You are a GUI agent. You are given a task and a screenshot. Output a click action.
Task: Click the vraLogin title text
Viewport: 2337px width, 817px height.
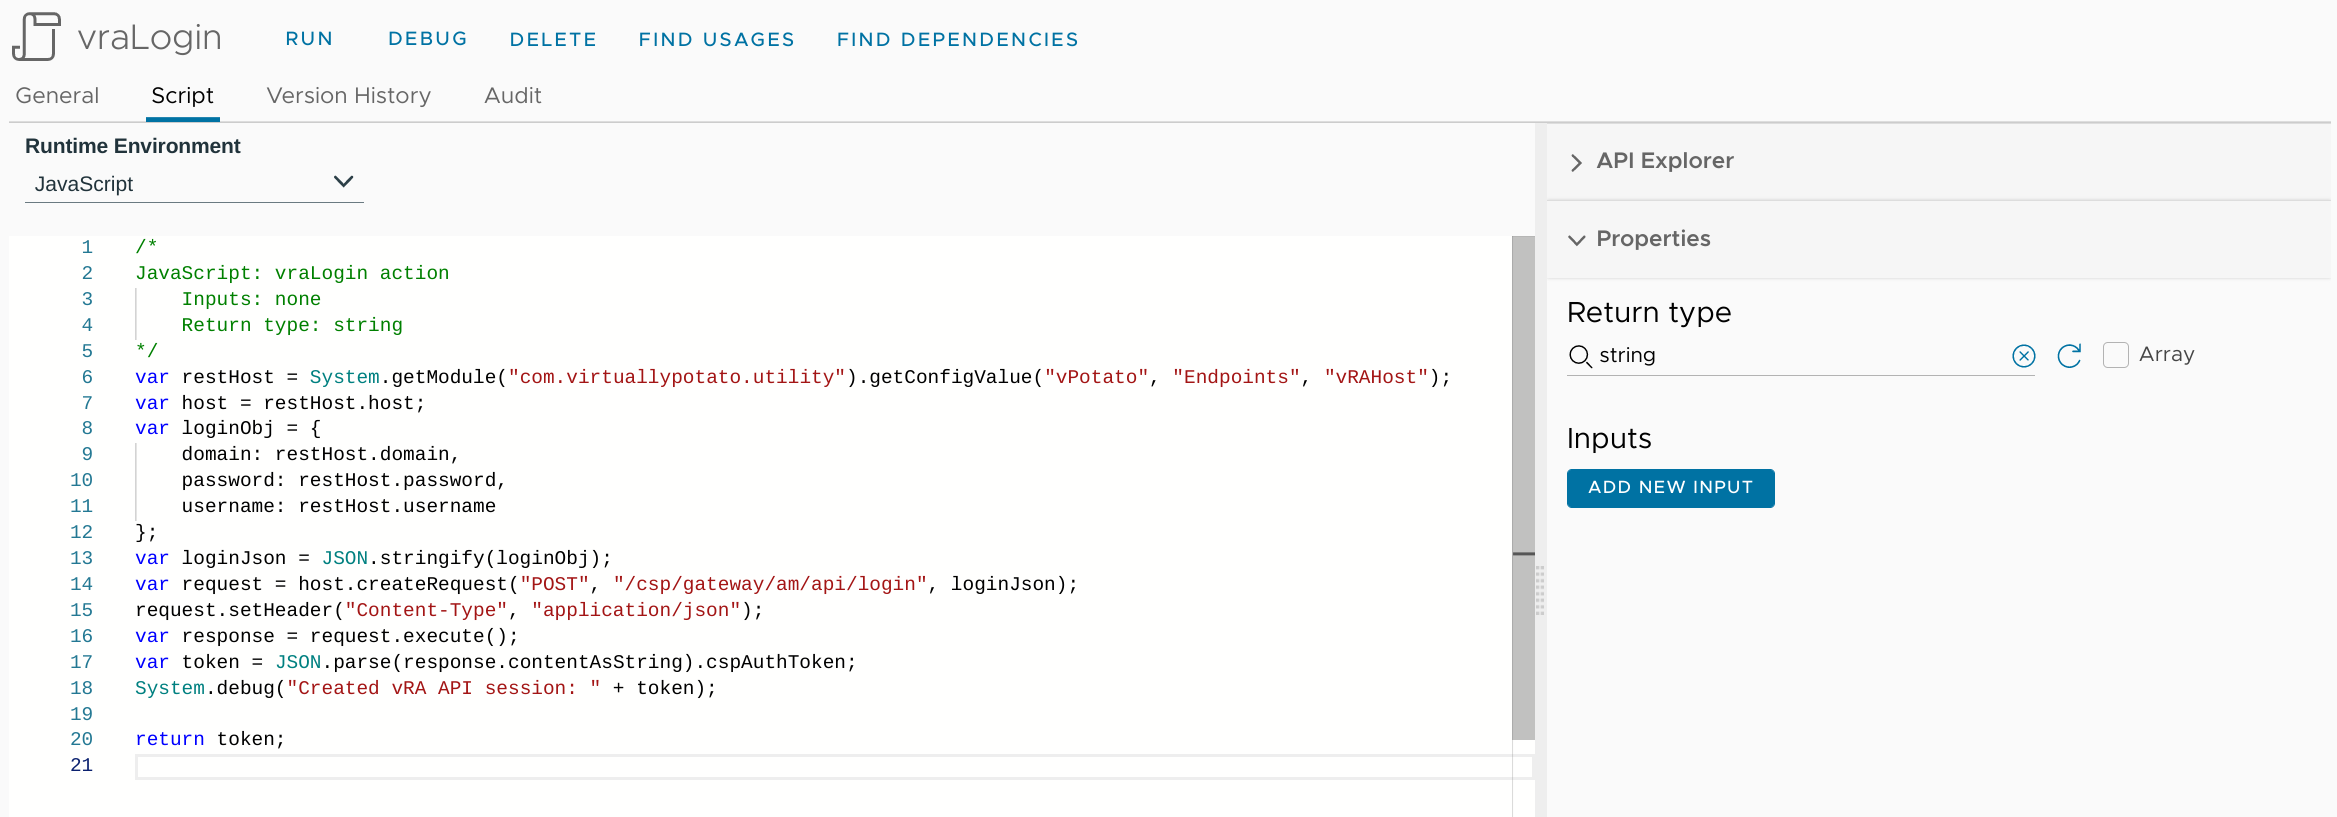[150, 38]
